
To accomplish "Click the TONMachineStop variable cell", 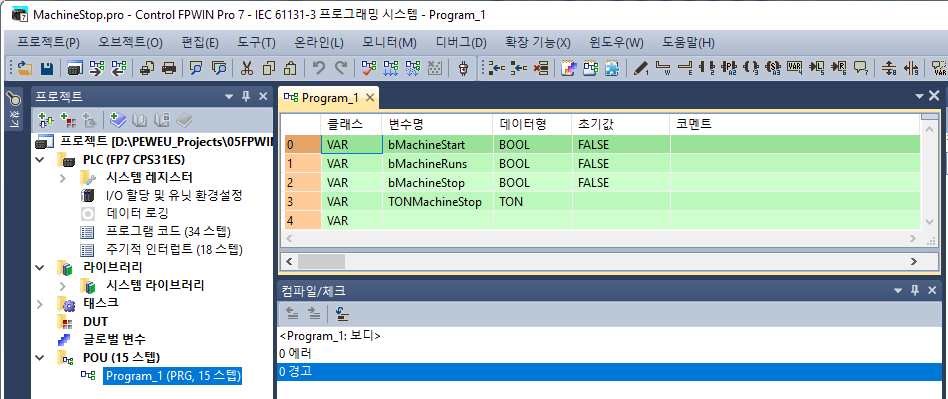I will coord(437,202).
